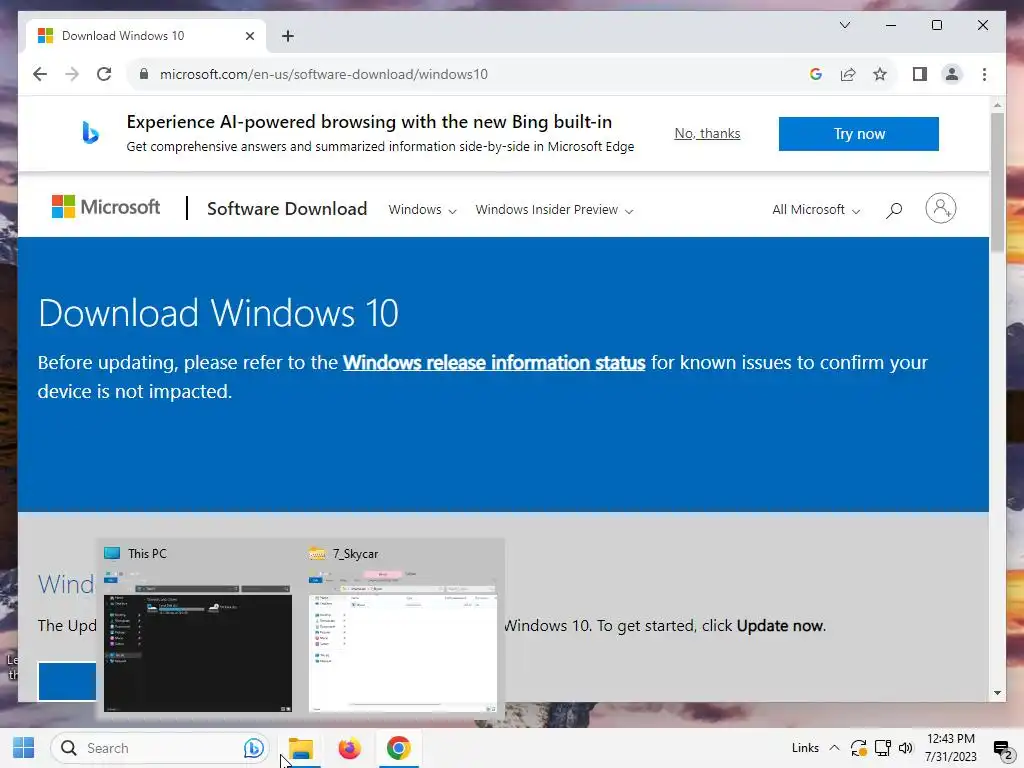
Task: Go back to the previous page
Action: [x=40, y=74]
